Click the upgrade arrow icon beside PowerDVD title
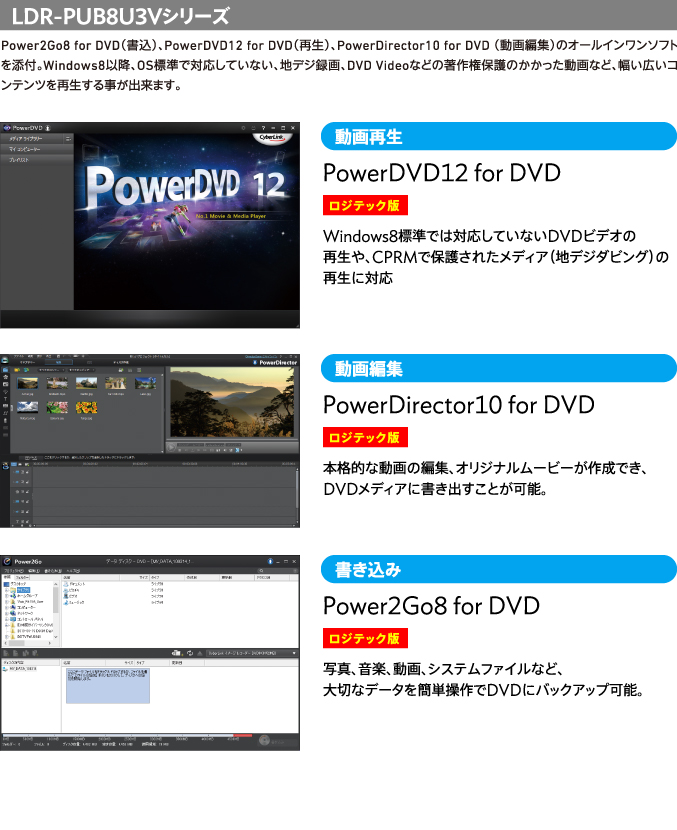 (48, 128)
